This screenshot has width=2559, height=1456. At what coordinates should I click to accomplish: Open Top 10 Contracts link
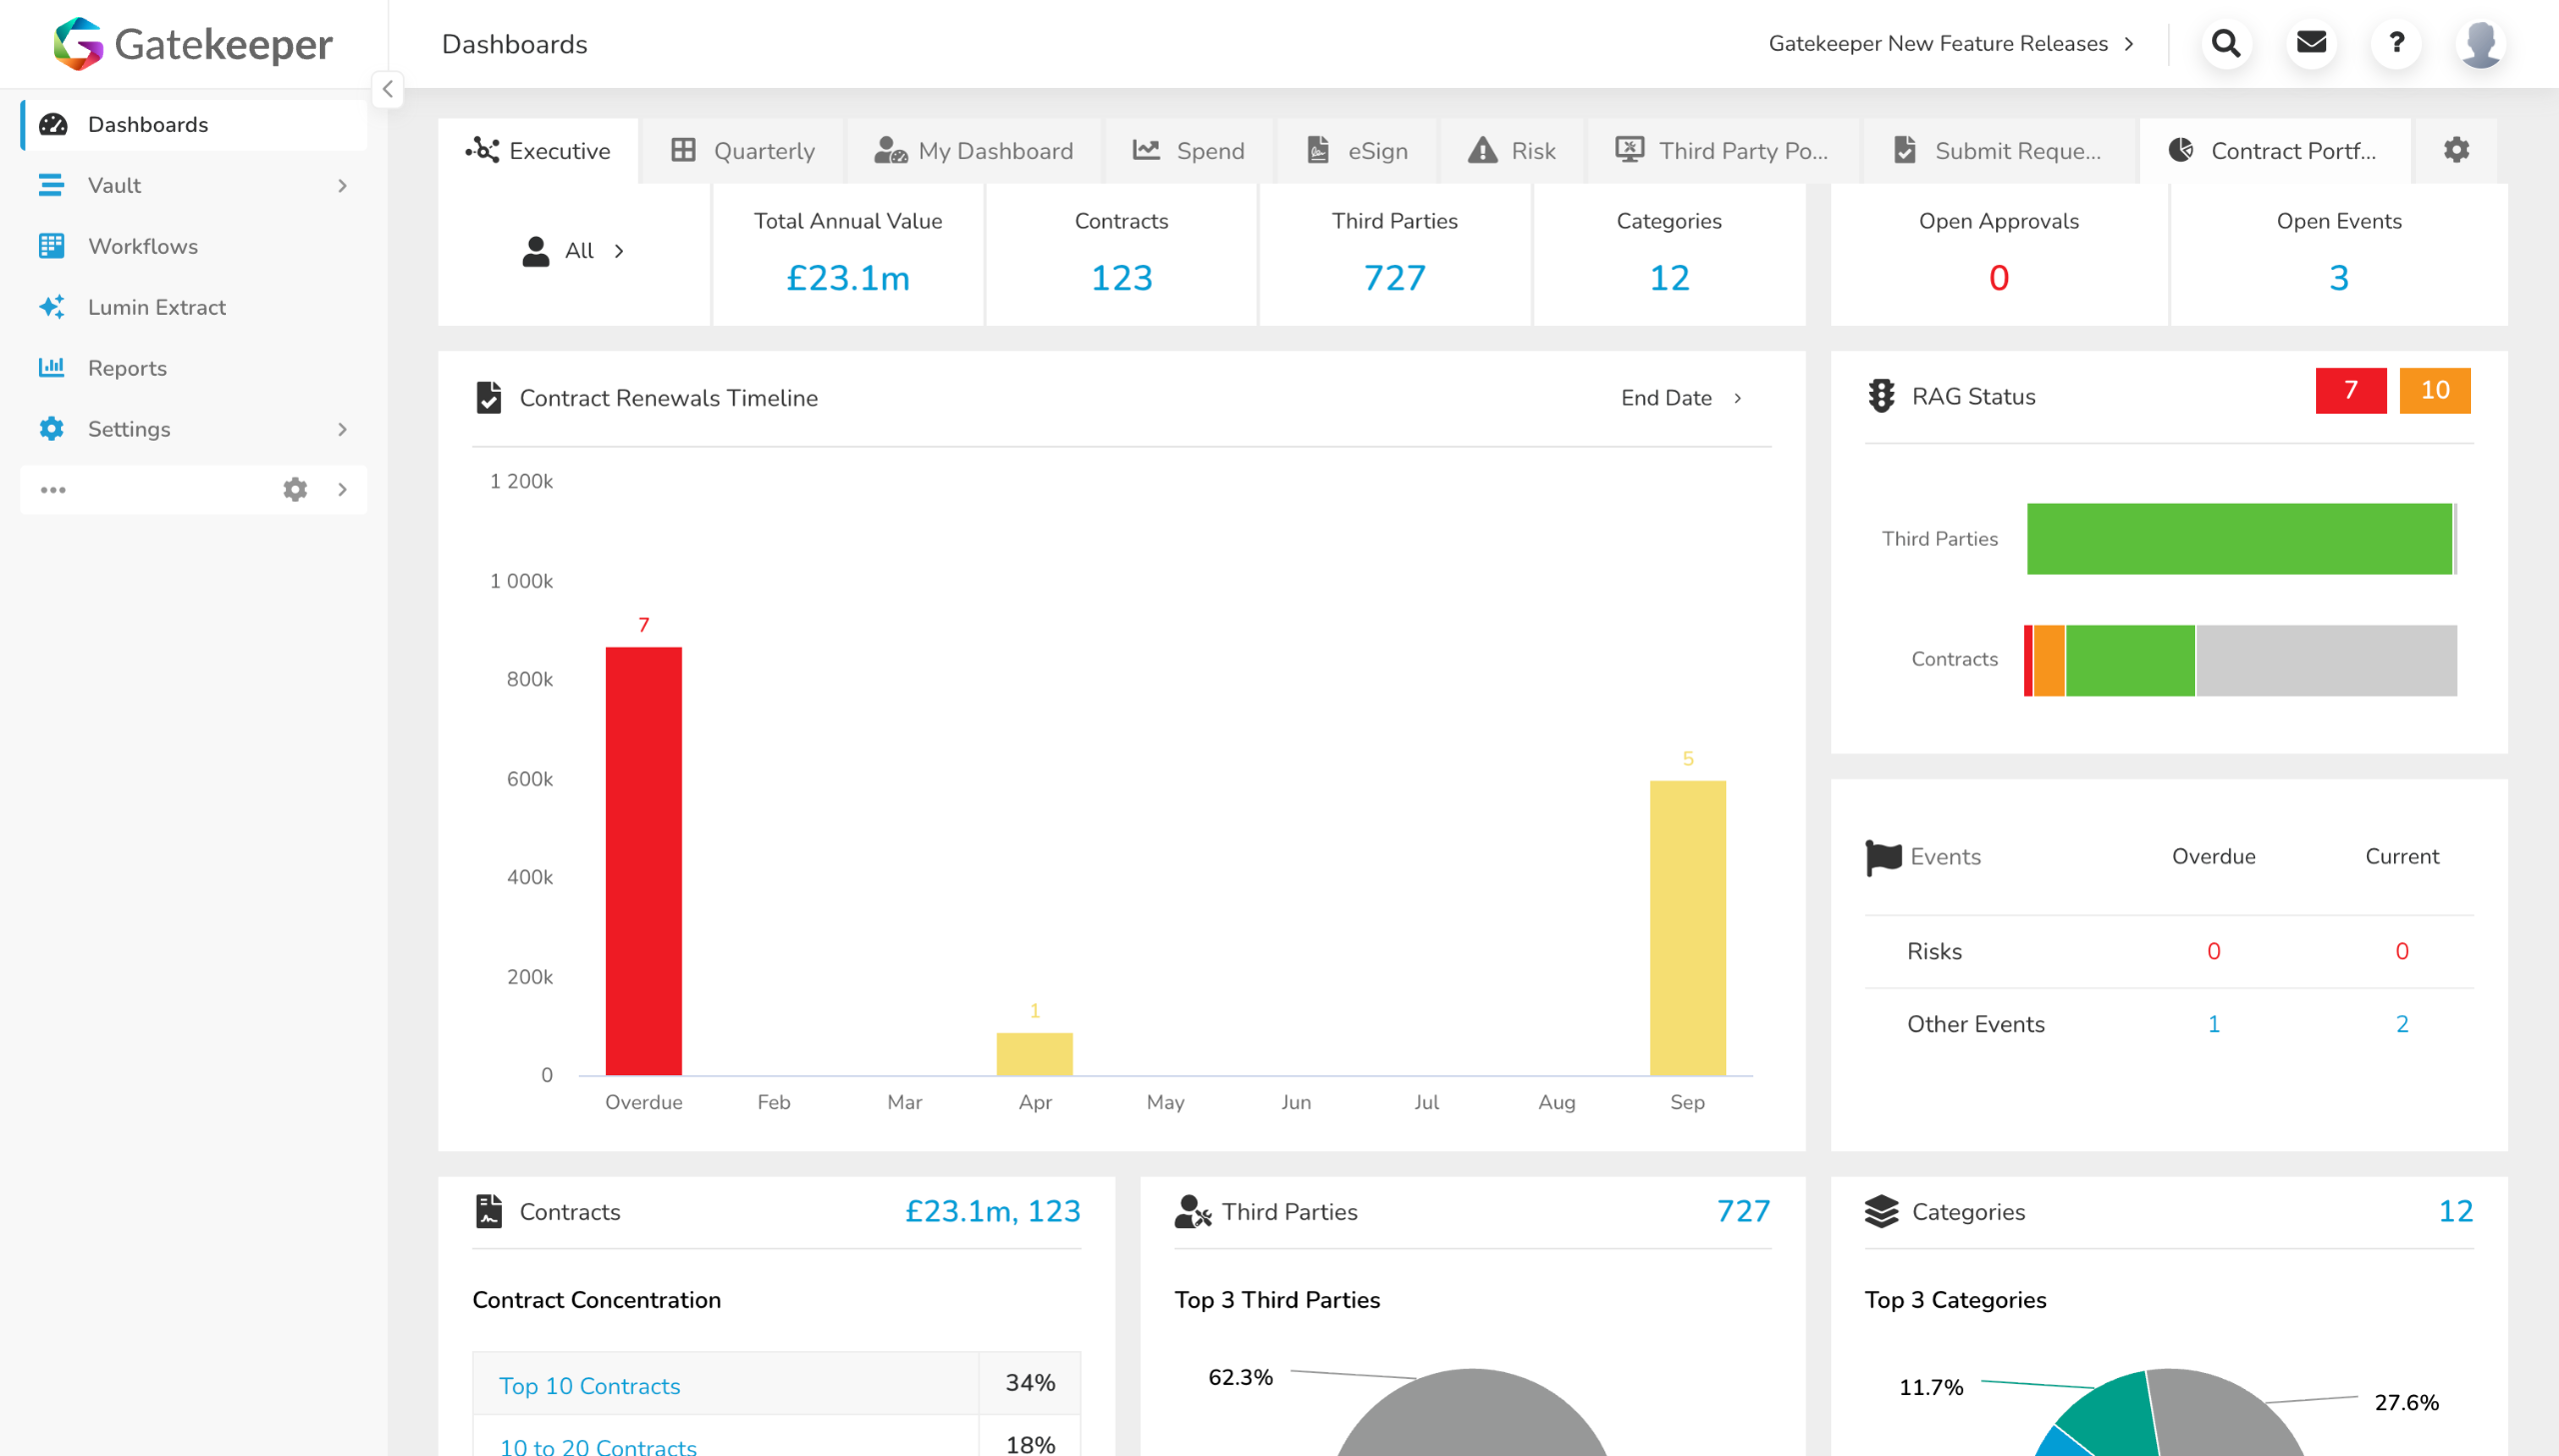click(x=589, y=1386)
